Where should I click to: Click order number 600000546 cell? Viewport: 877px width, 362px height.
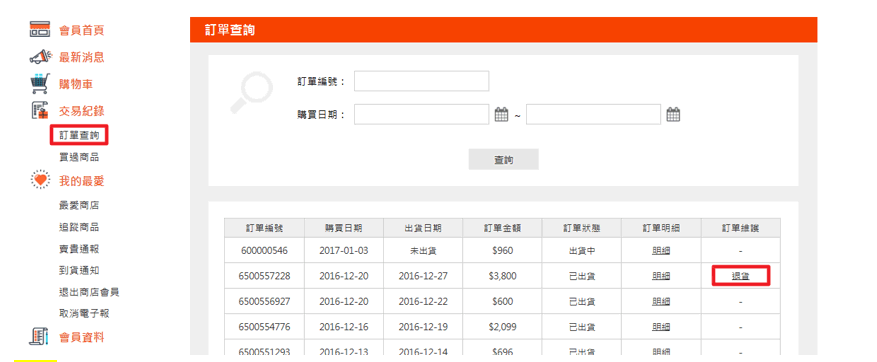[265, 251]
